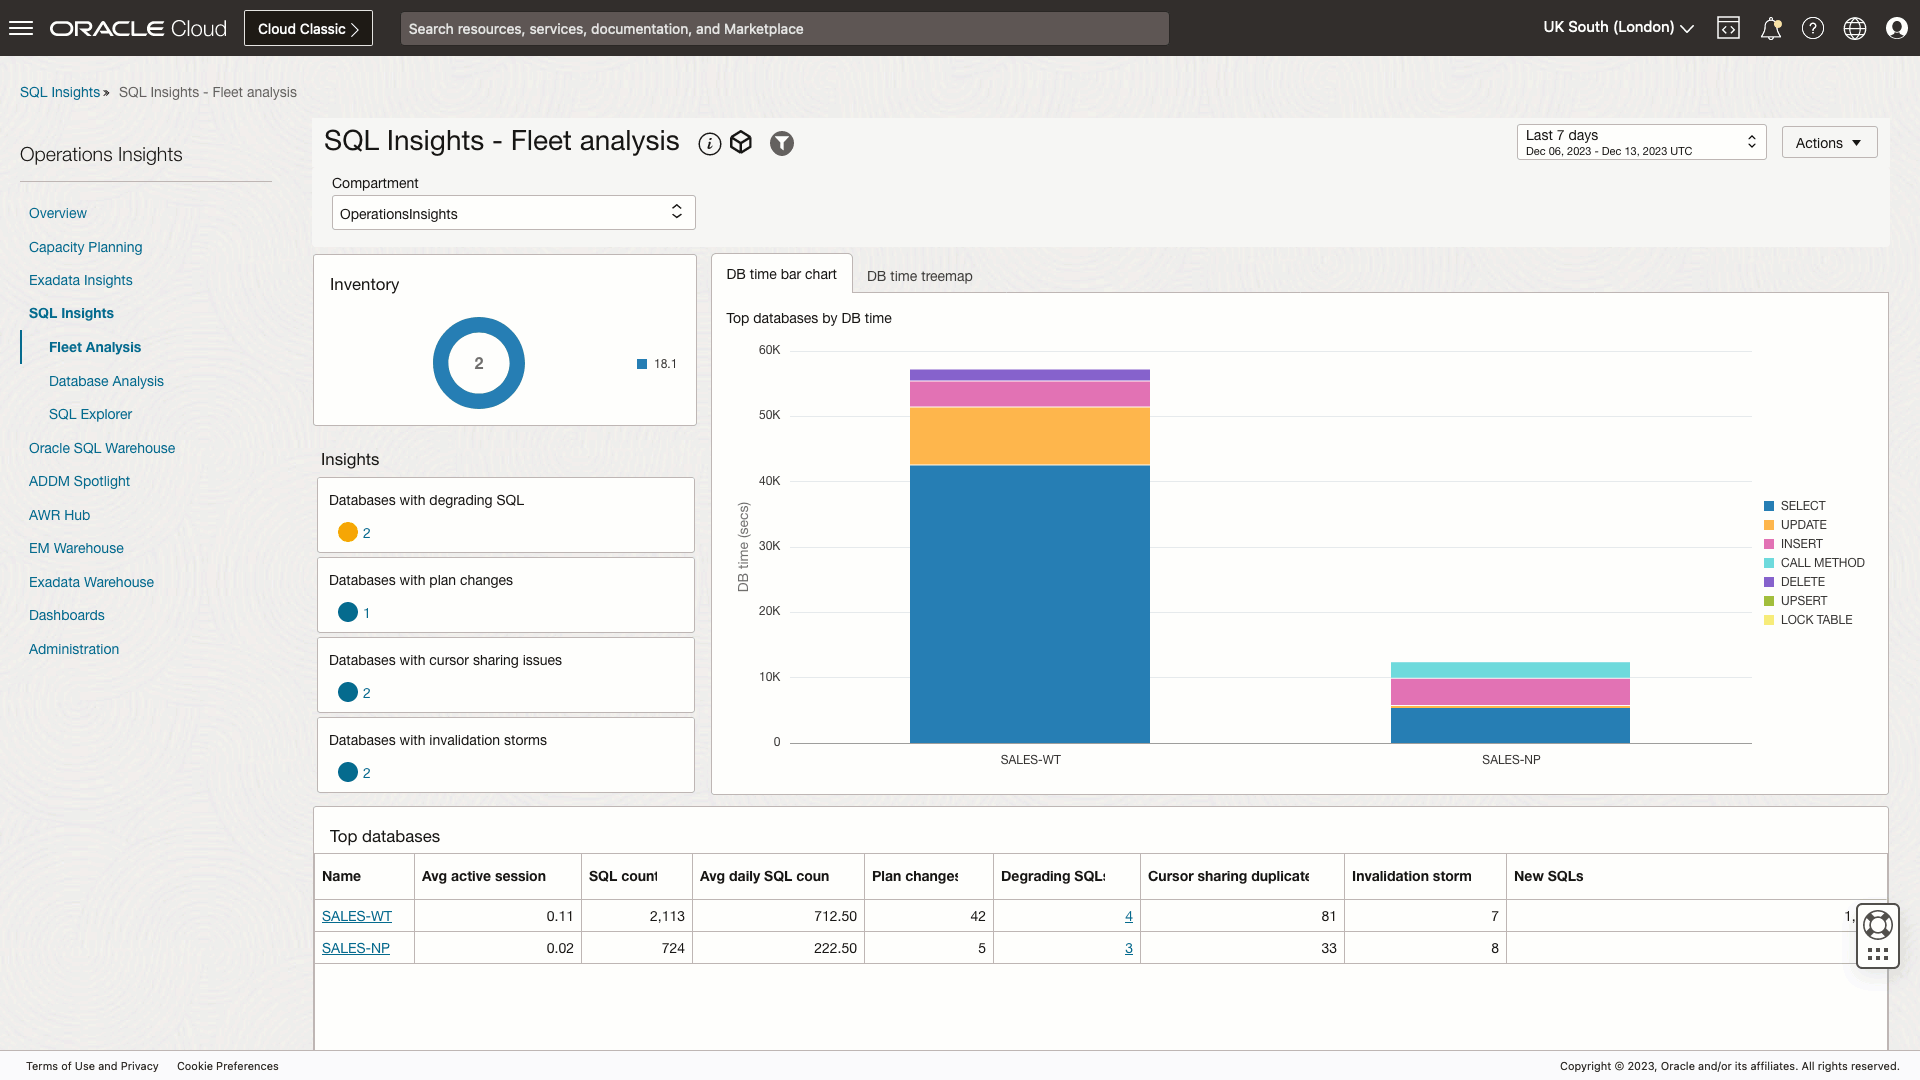Open the language globe icon
1920x1080 pixels.
coord(1855,28)
